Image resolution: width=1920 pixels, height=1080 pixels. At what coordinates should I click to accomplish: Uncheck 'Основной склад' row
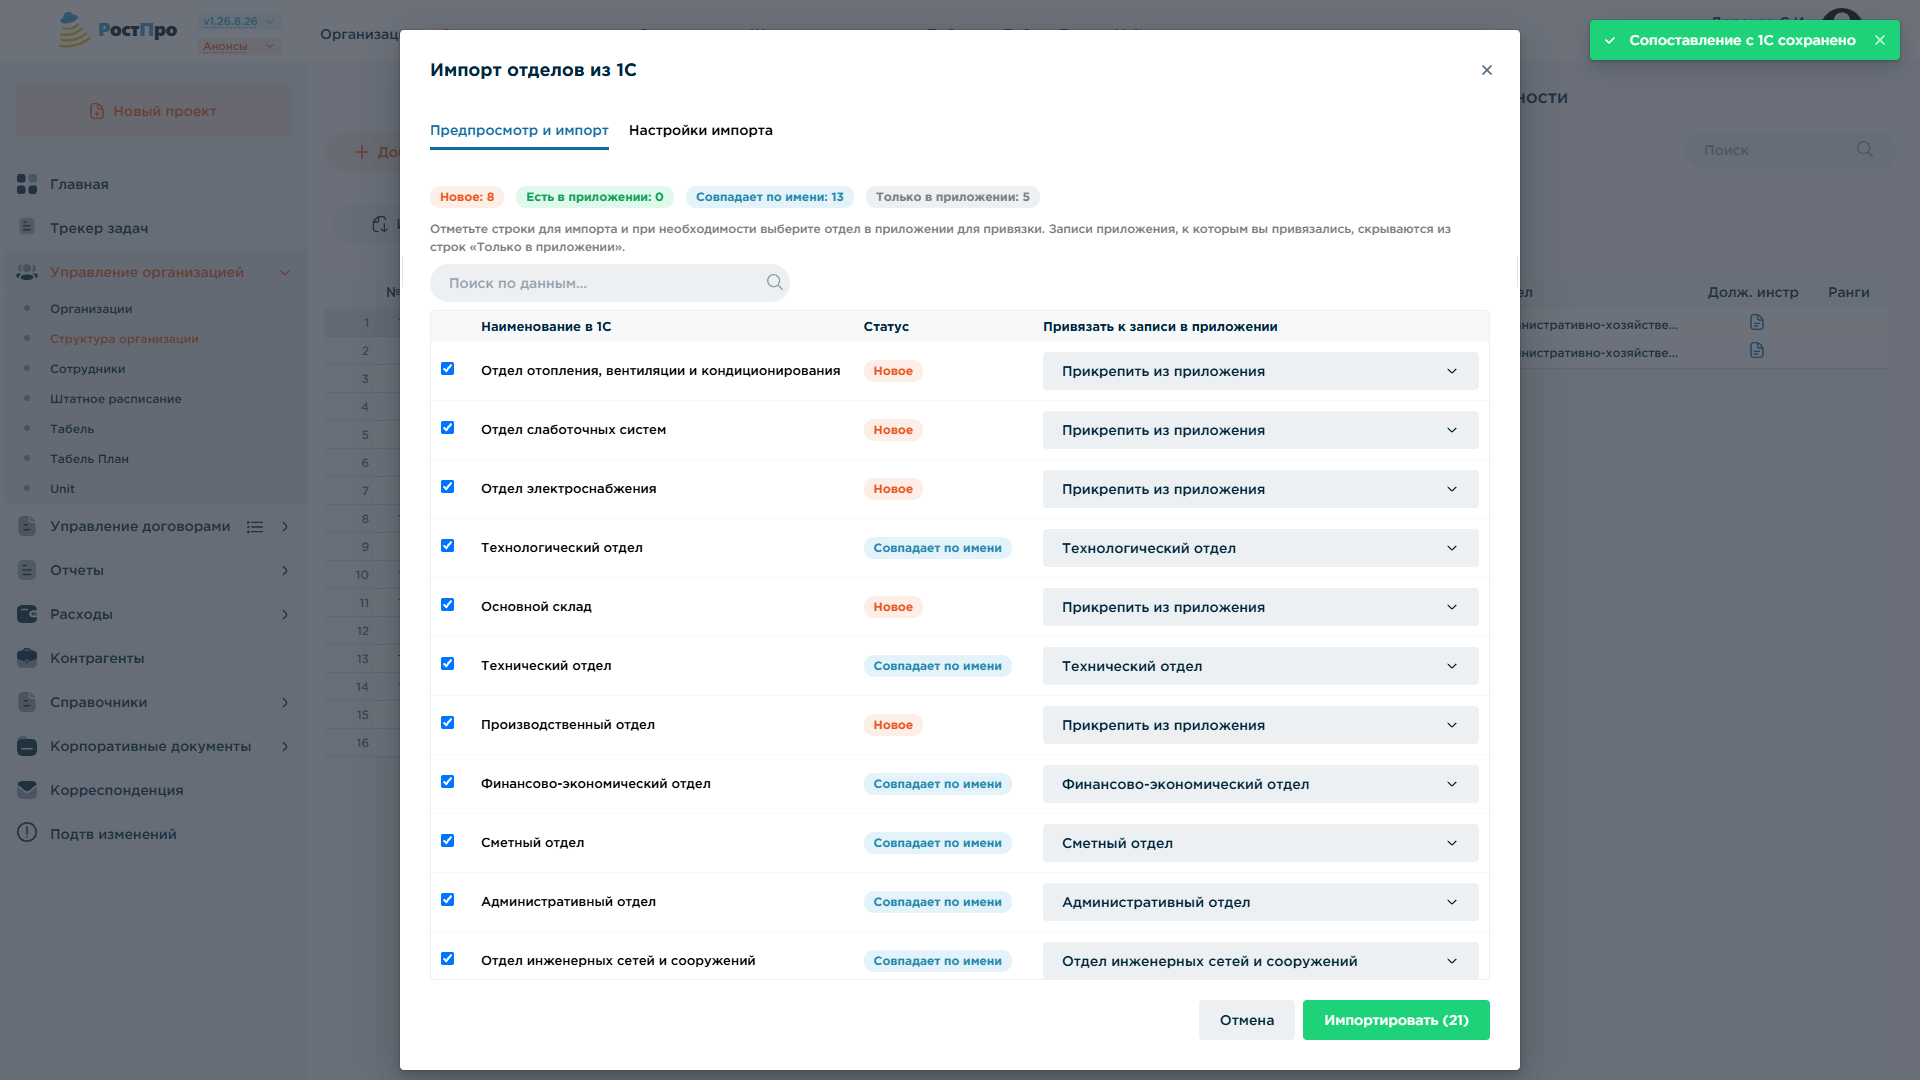click(x=448, y=605)
